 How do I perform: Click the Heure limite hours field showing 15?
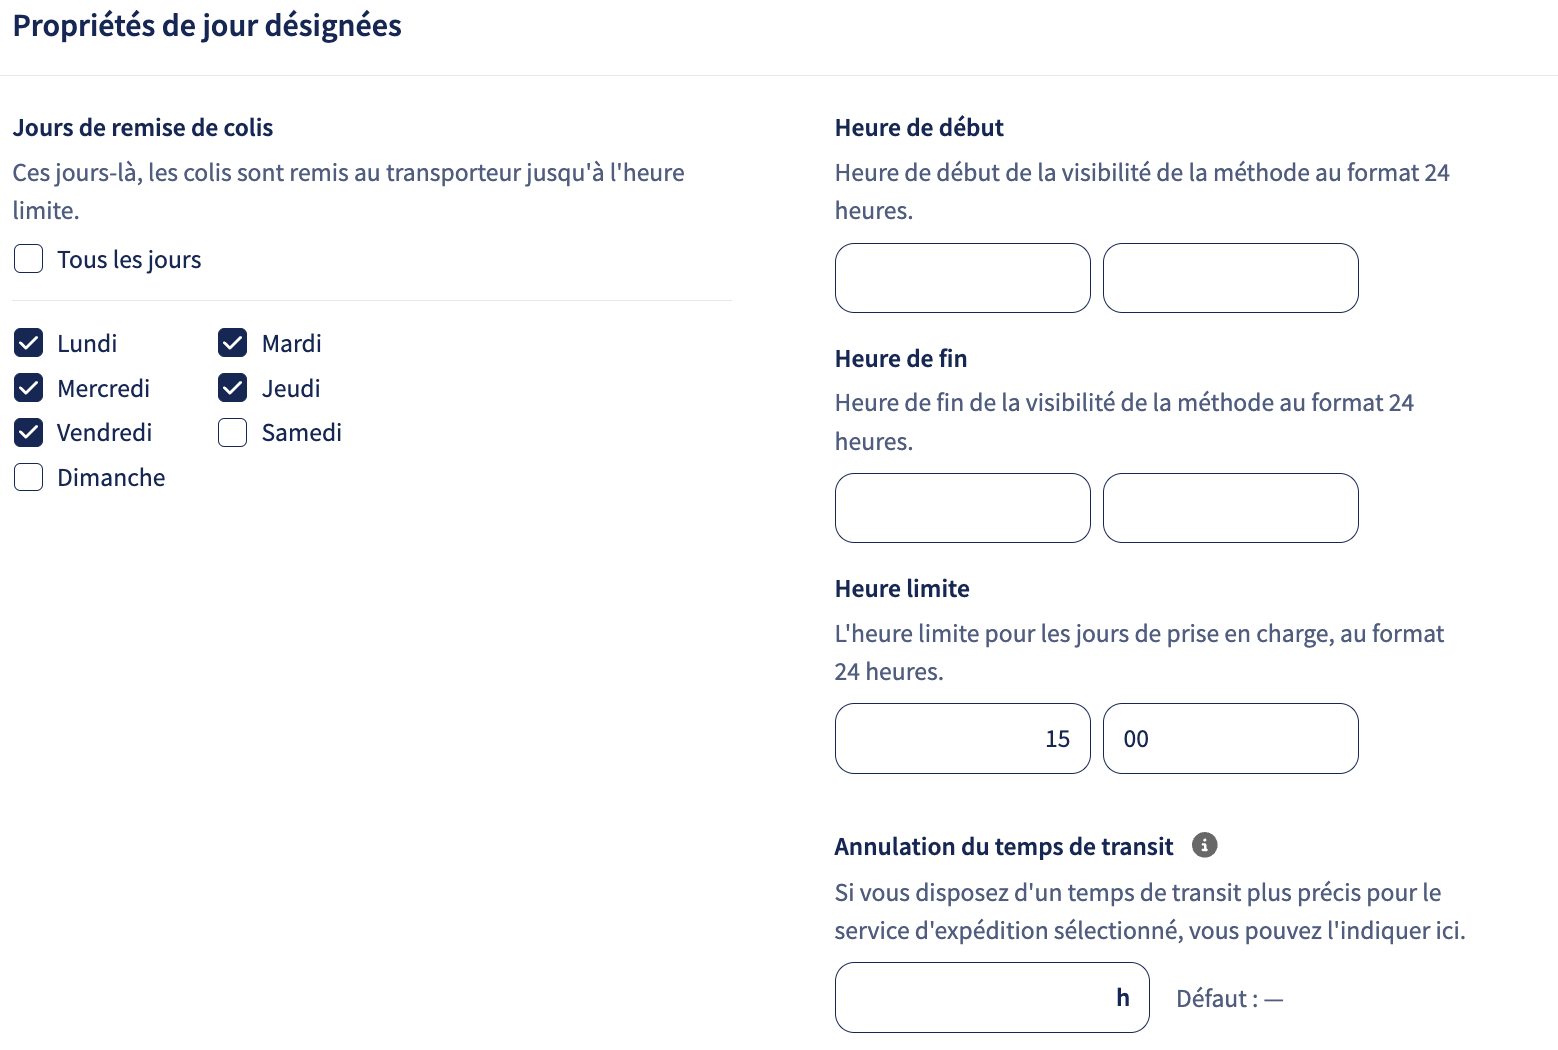tap(963, 738)
